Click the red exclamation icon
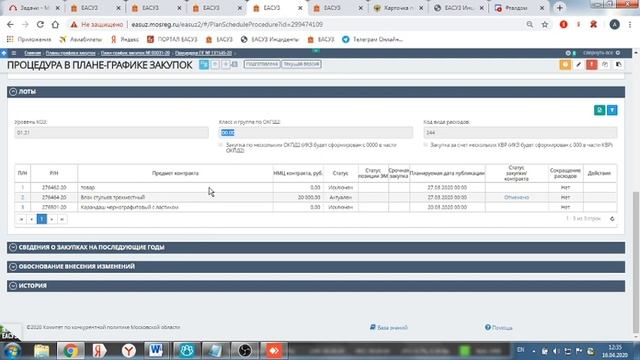The width and height of the screenshot is (640, 360). [x=591, y=64]
